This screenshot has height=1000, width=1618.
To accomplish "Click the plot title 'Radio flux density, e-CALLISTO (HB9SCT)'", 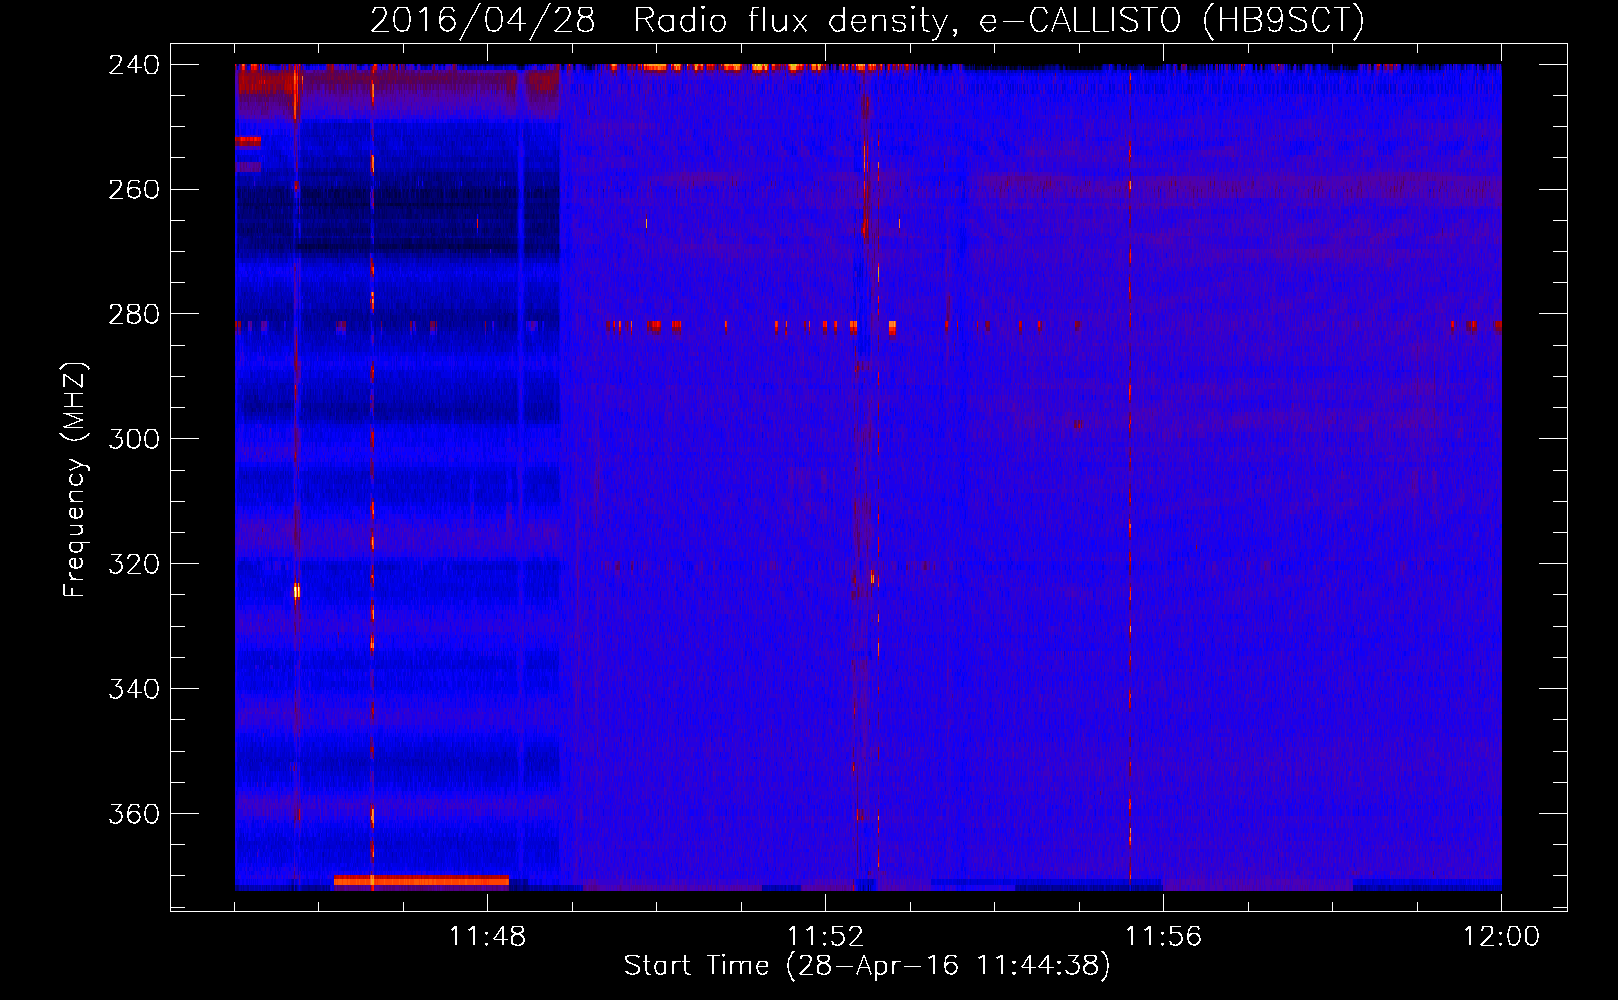I will (999, 20).
